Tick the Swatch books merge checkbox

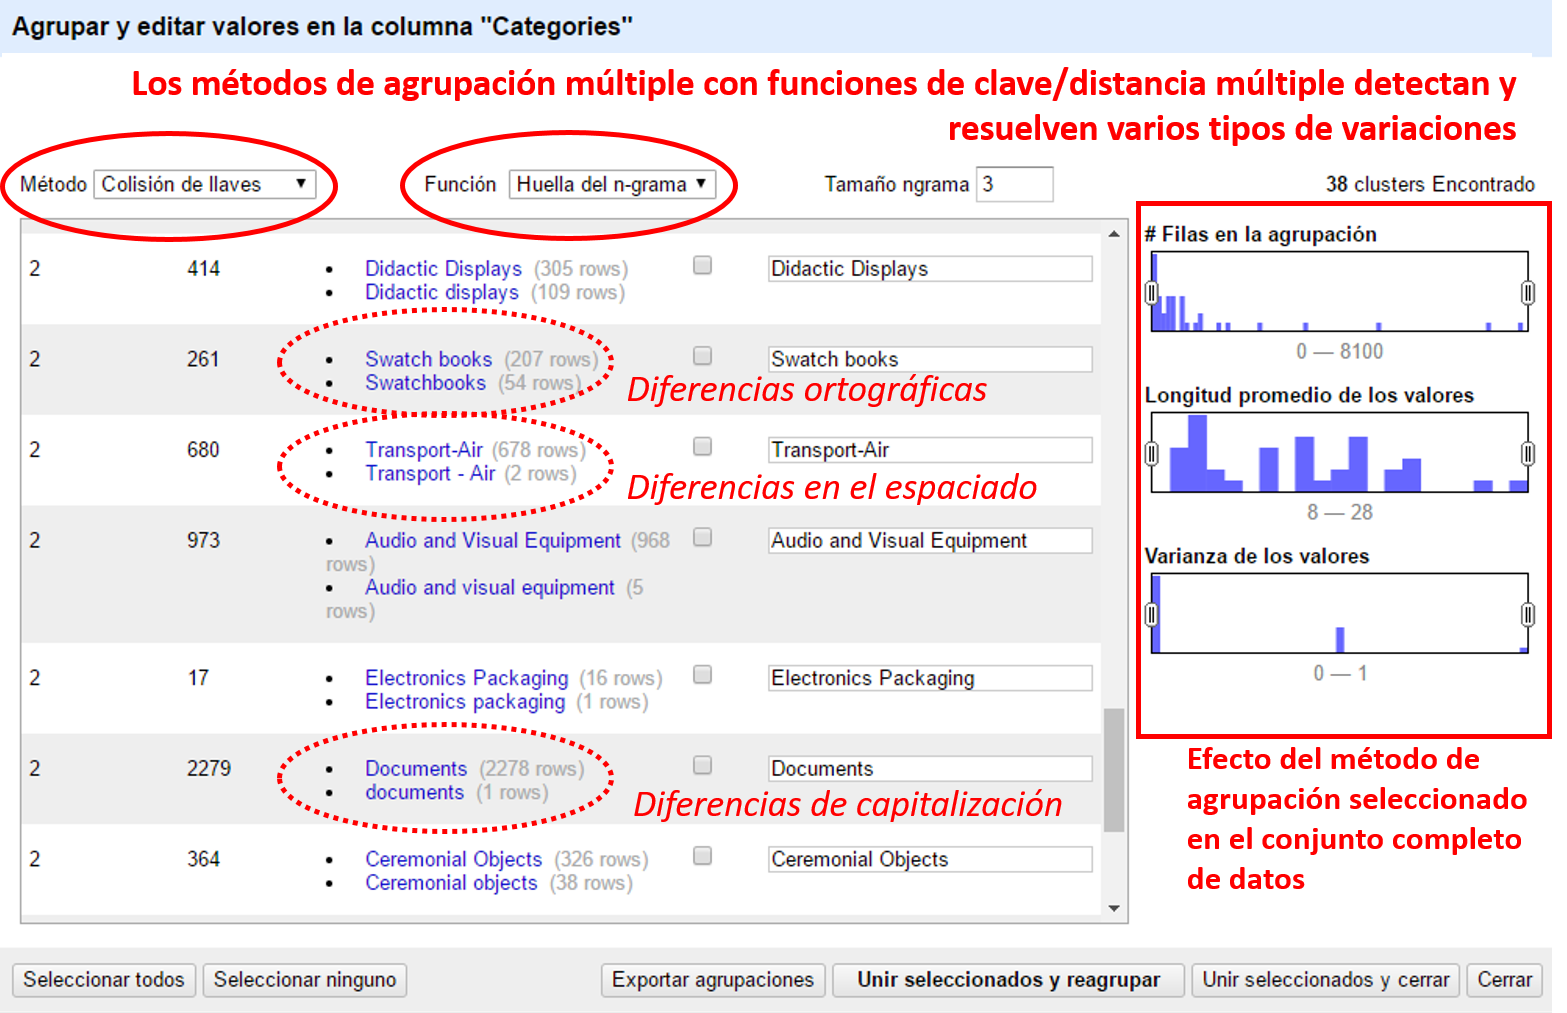[703, 356]
